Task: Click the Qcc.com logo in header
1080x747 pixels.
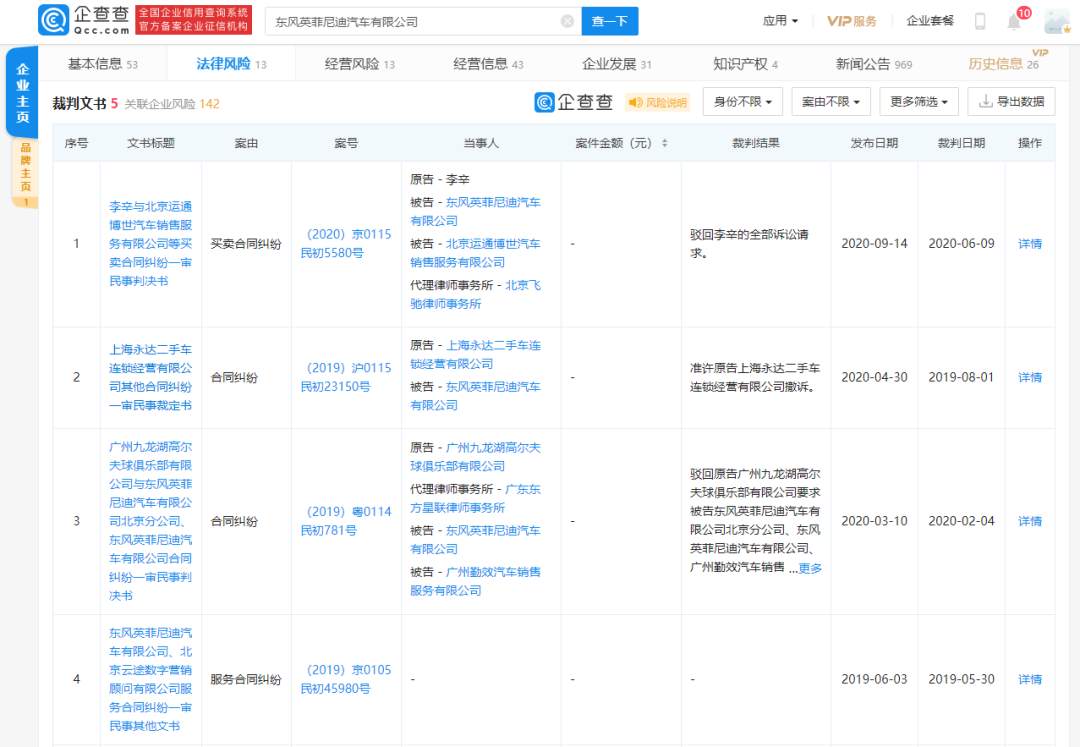Action: 83,20
